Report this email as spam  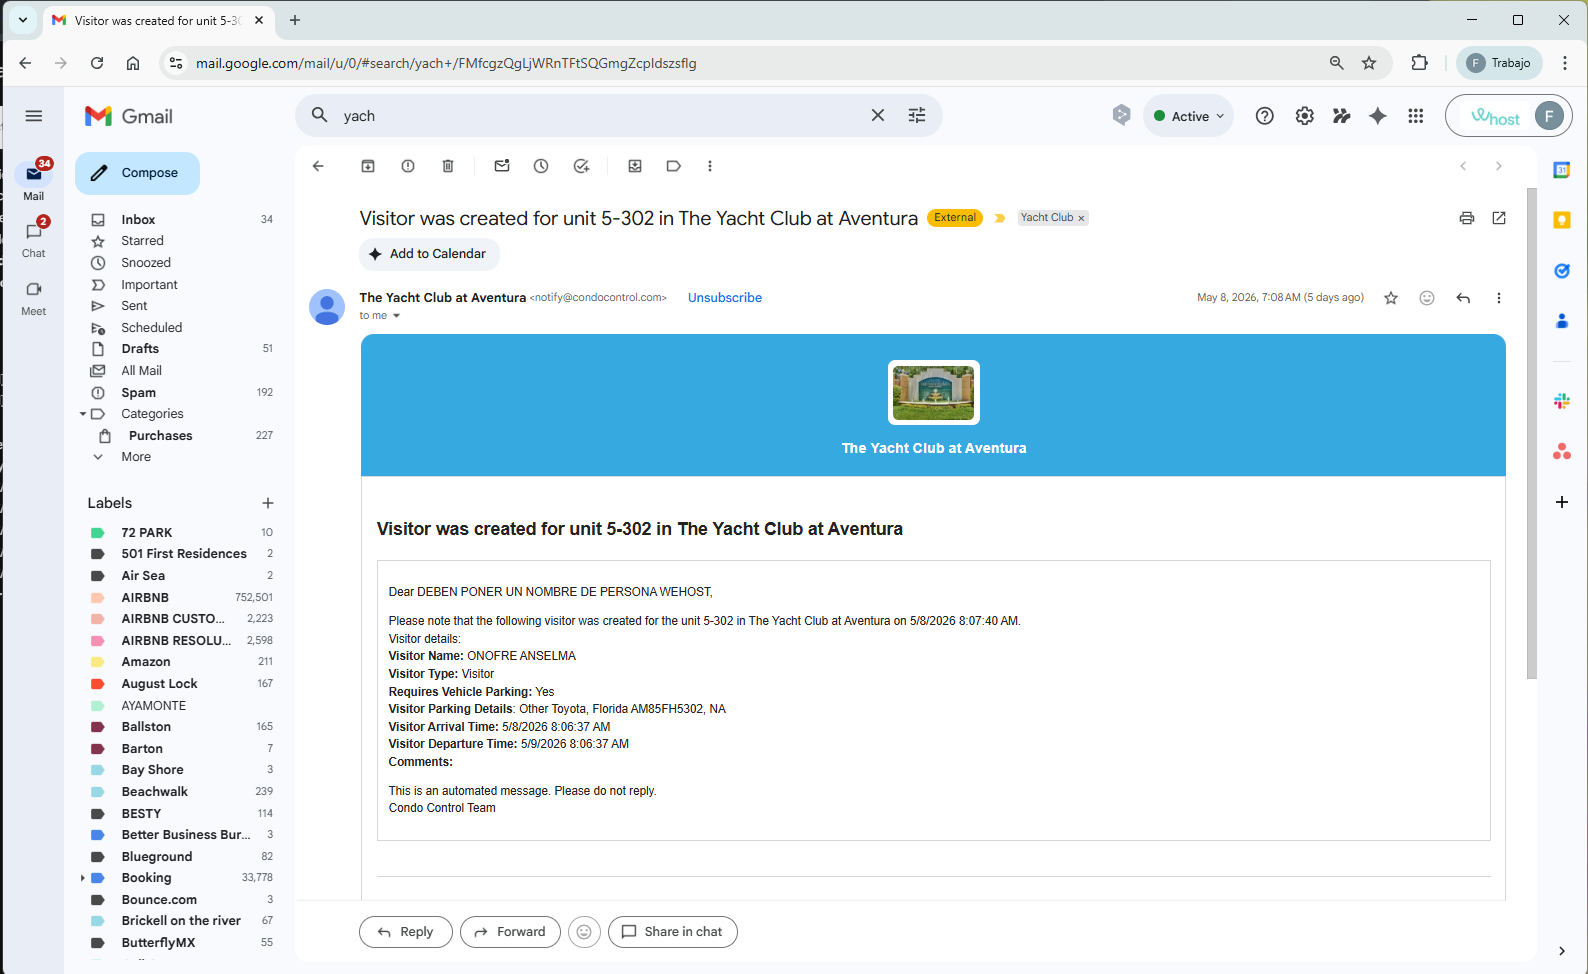coord(408,166)
